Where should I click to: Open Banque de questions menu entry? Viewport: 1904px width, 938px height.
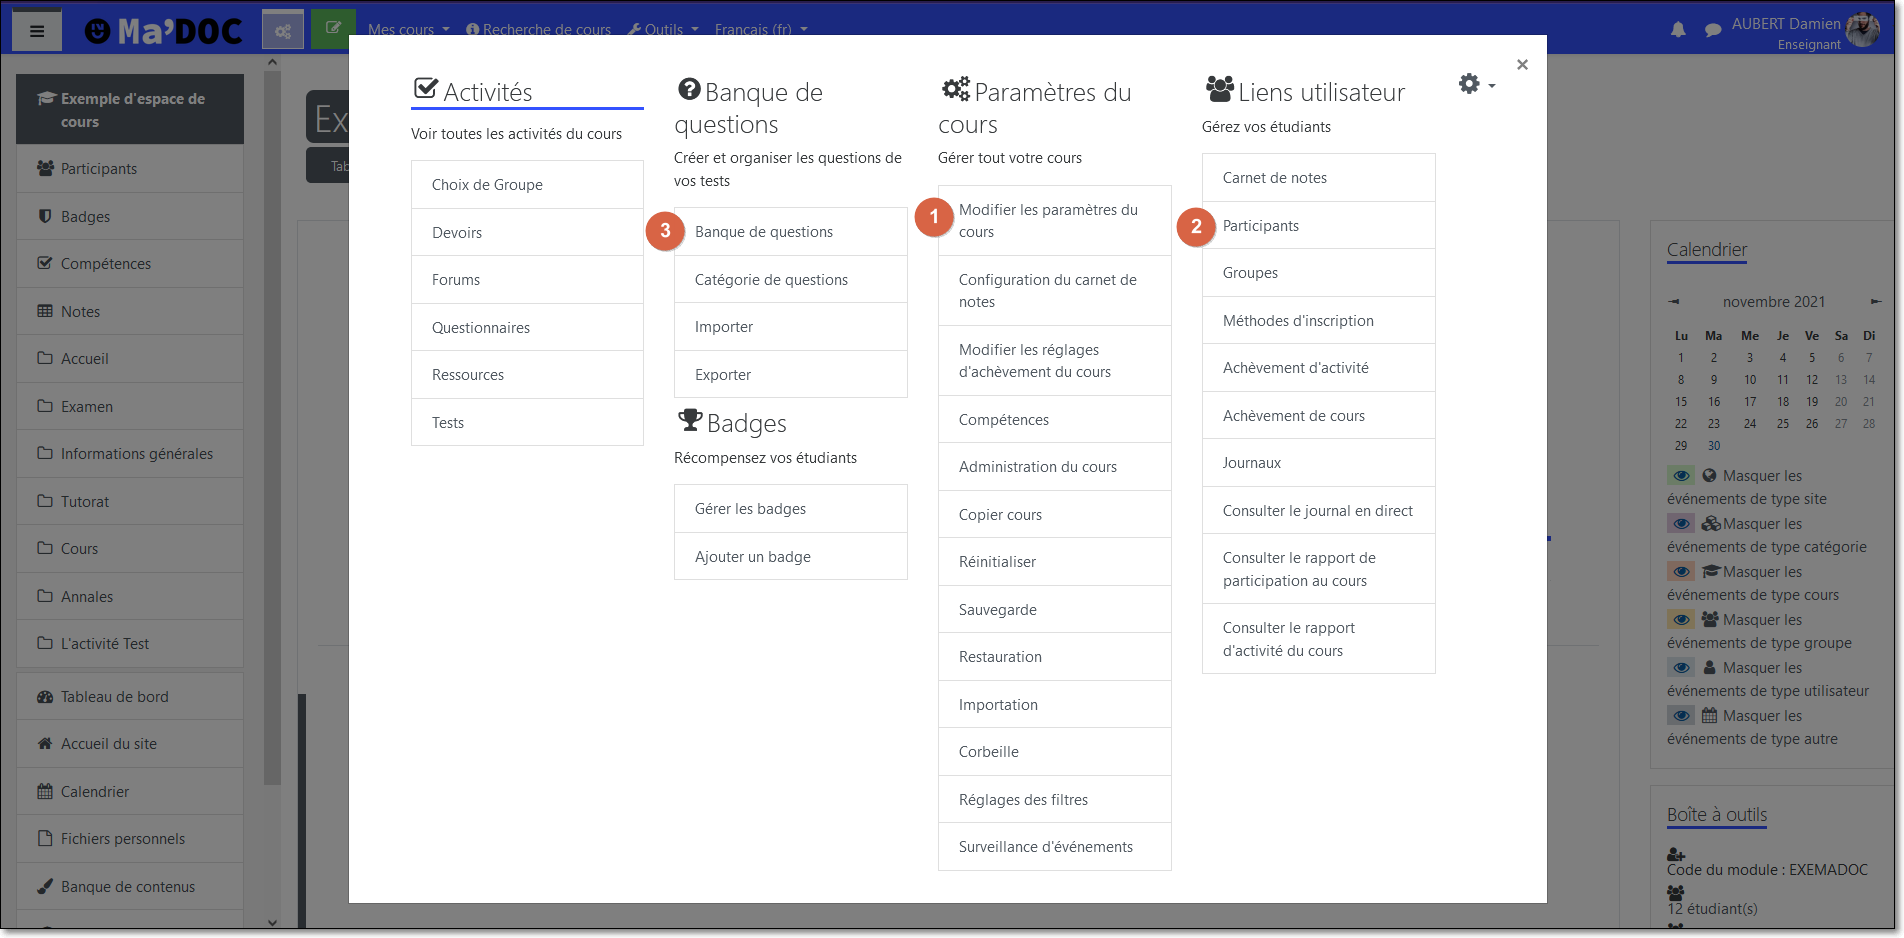(x=764, y=232)
